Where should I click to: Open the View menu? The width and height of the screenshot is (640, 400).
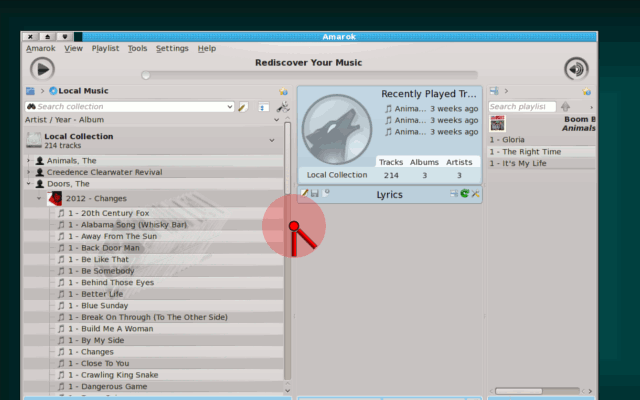(73, 48)
